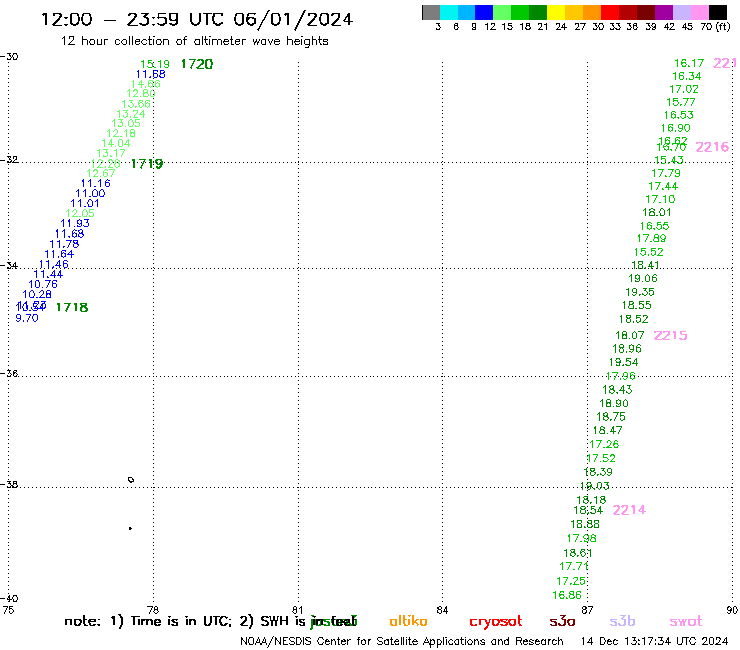Select the lavender 's3b' legend label
740x650 pixels.
coord(622,621)
